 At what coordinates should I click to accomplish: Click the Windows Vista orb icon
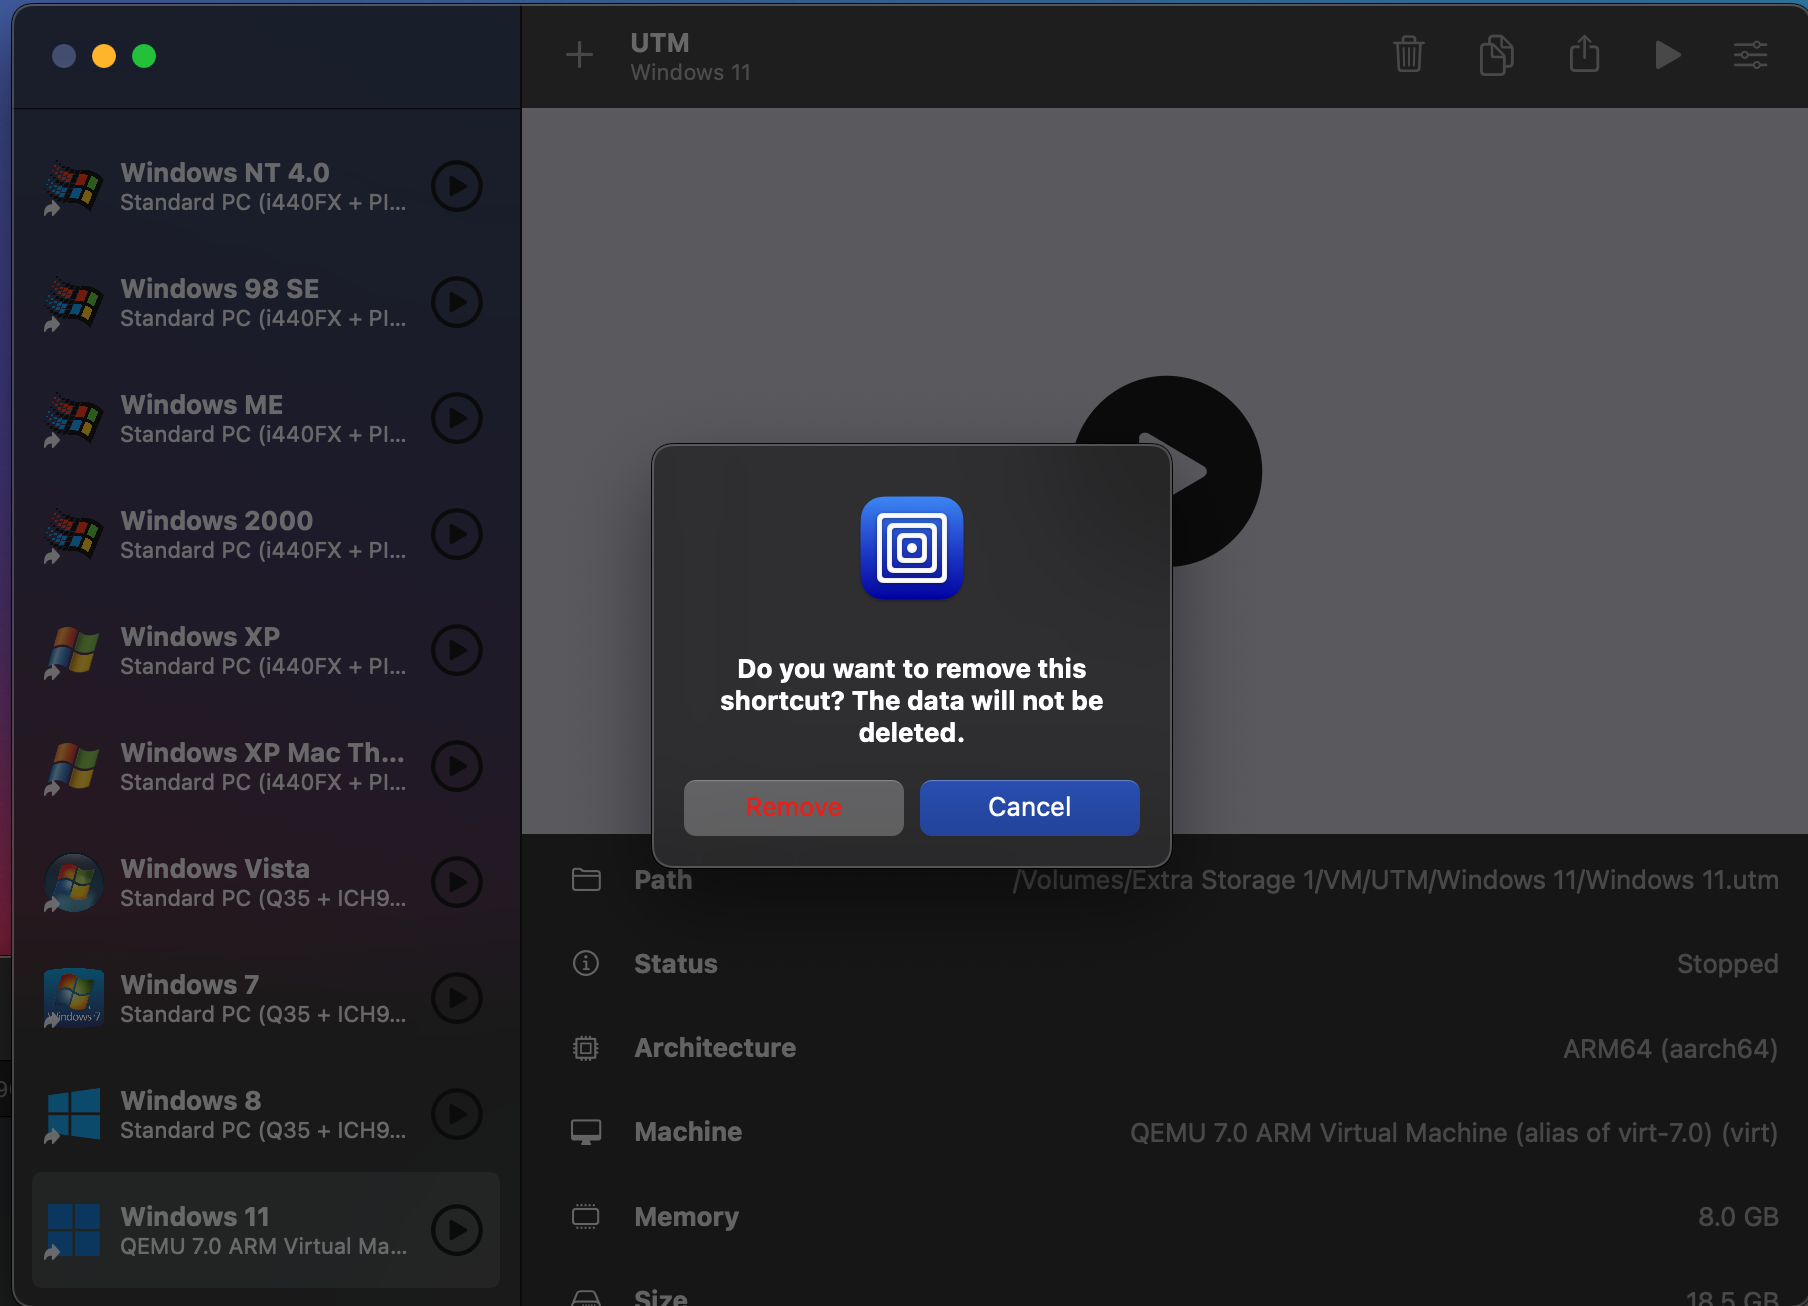tap(73, 882)
